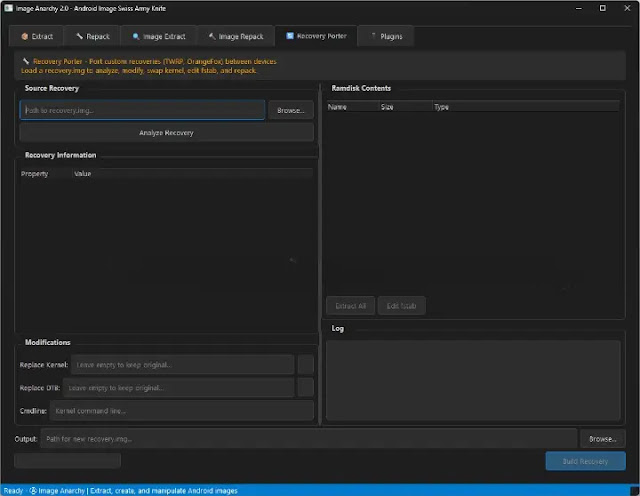This screenshot has width=640, height=496.
Task: Click the Plugins tab icon
Action: pyautogui.click(x=373, y=36)
